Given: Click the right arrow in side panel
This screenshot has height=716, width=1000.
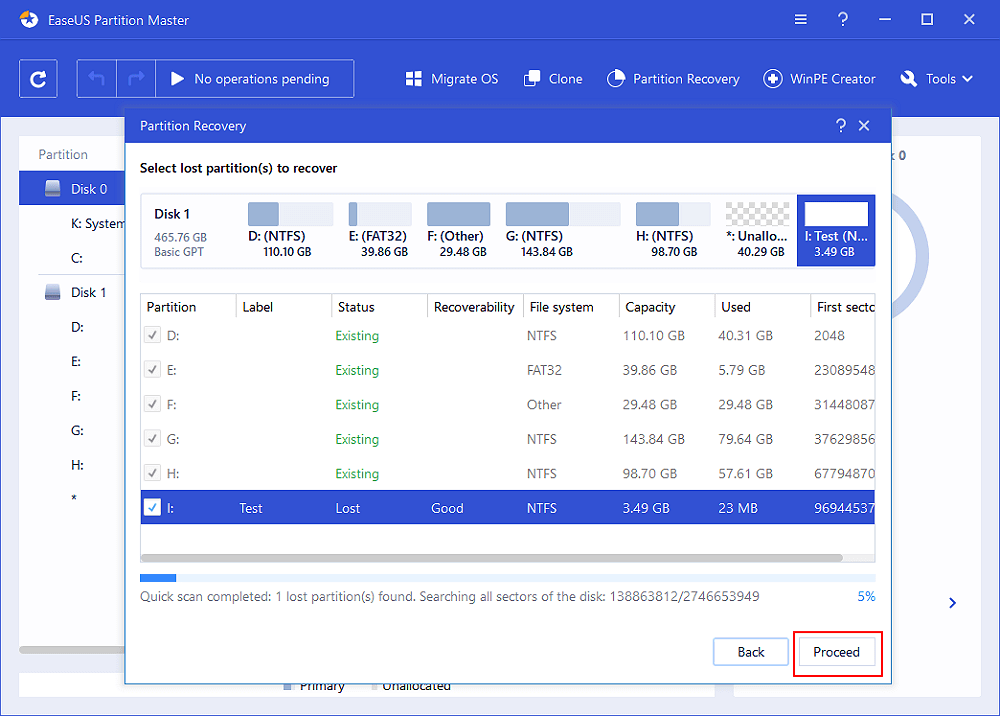Looking at the screenshot, I should 952,603.
